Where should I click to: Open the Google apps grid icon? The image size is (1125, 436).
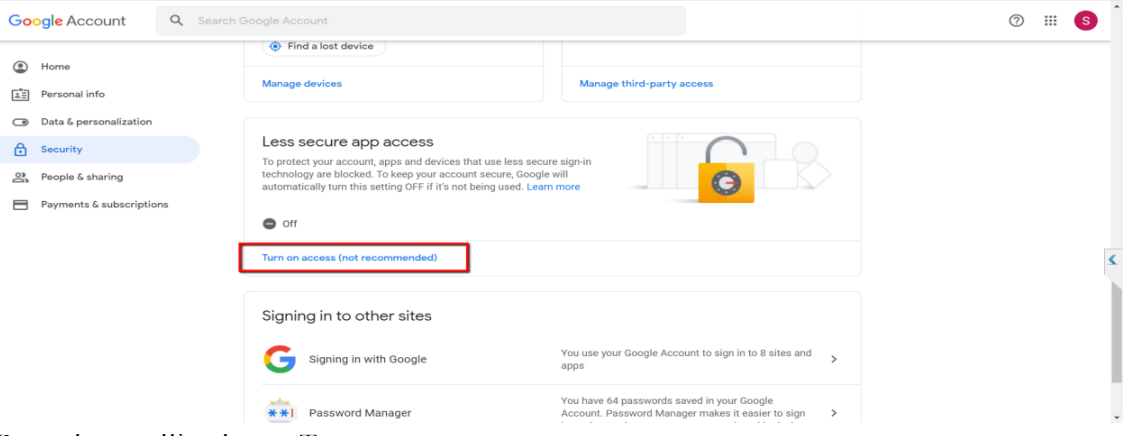pos(1050,20)
